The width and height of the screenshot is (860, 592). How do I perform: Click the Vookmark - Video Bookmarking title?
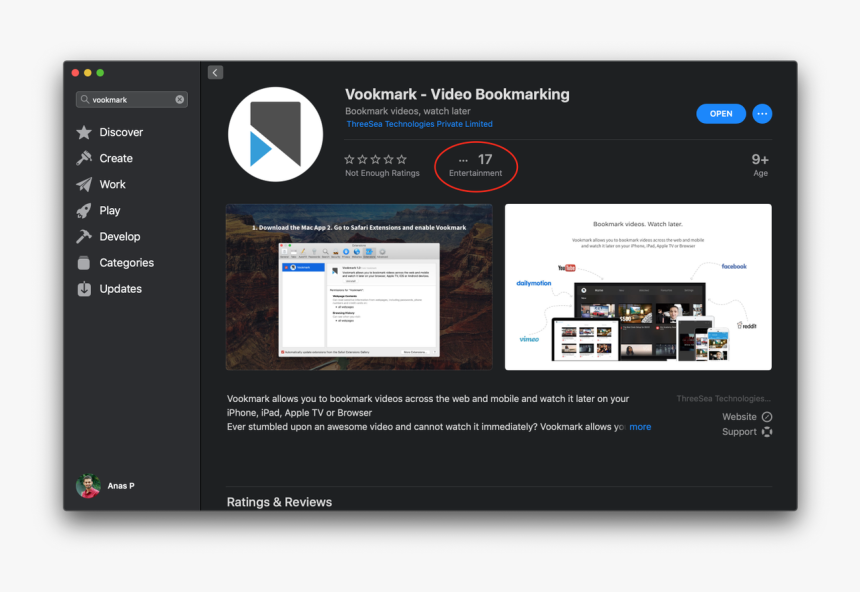click(457, 94)
